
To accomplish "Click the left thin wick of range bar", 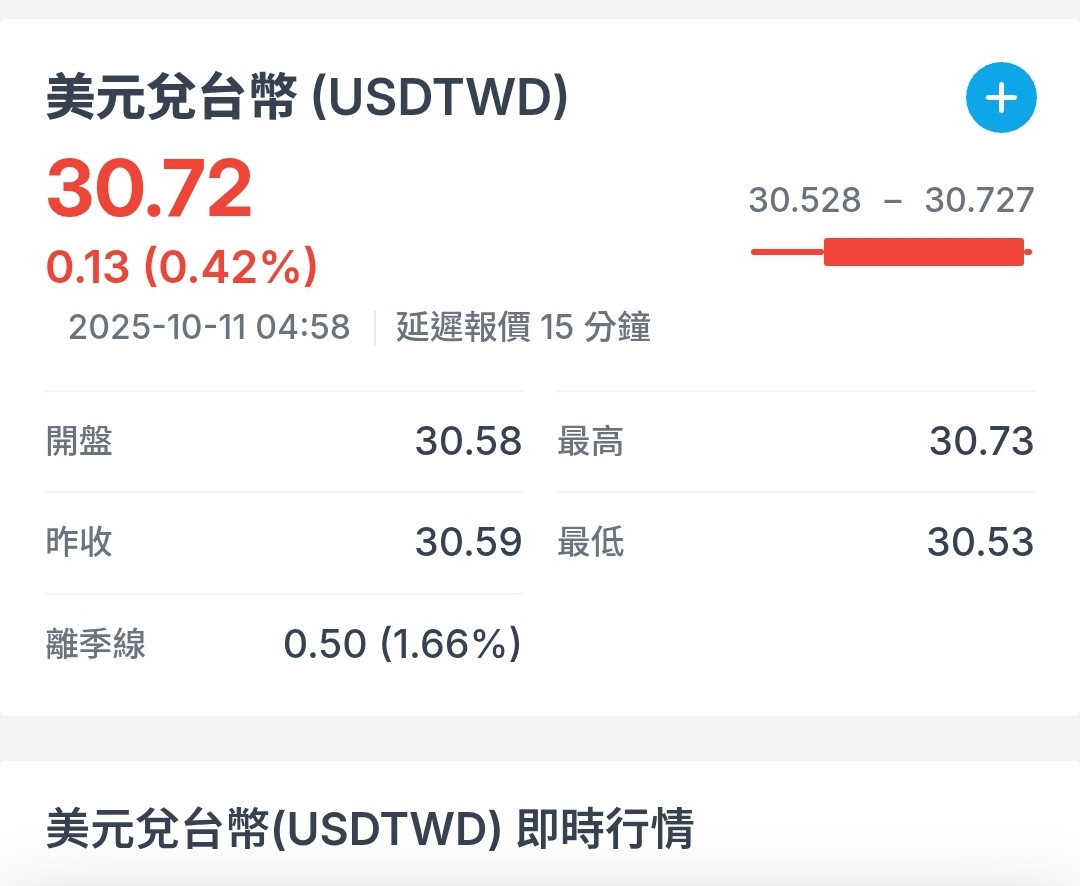I will (x=787, y=252).
